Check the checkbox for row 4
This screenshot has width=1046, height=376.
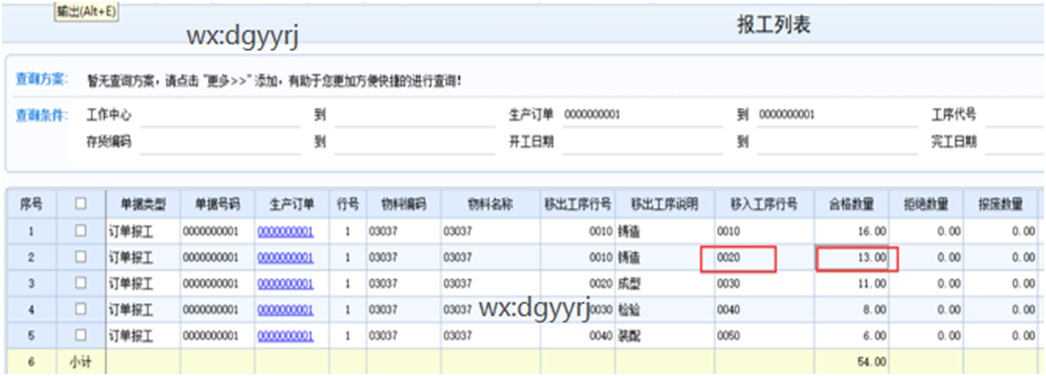click(x=81, y=309)
